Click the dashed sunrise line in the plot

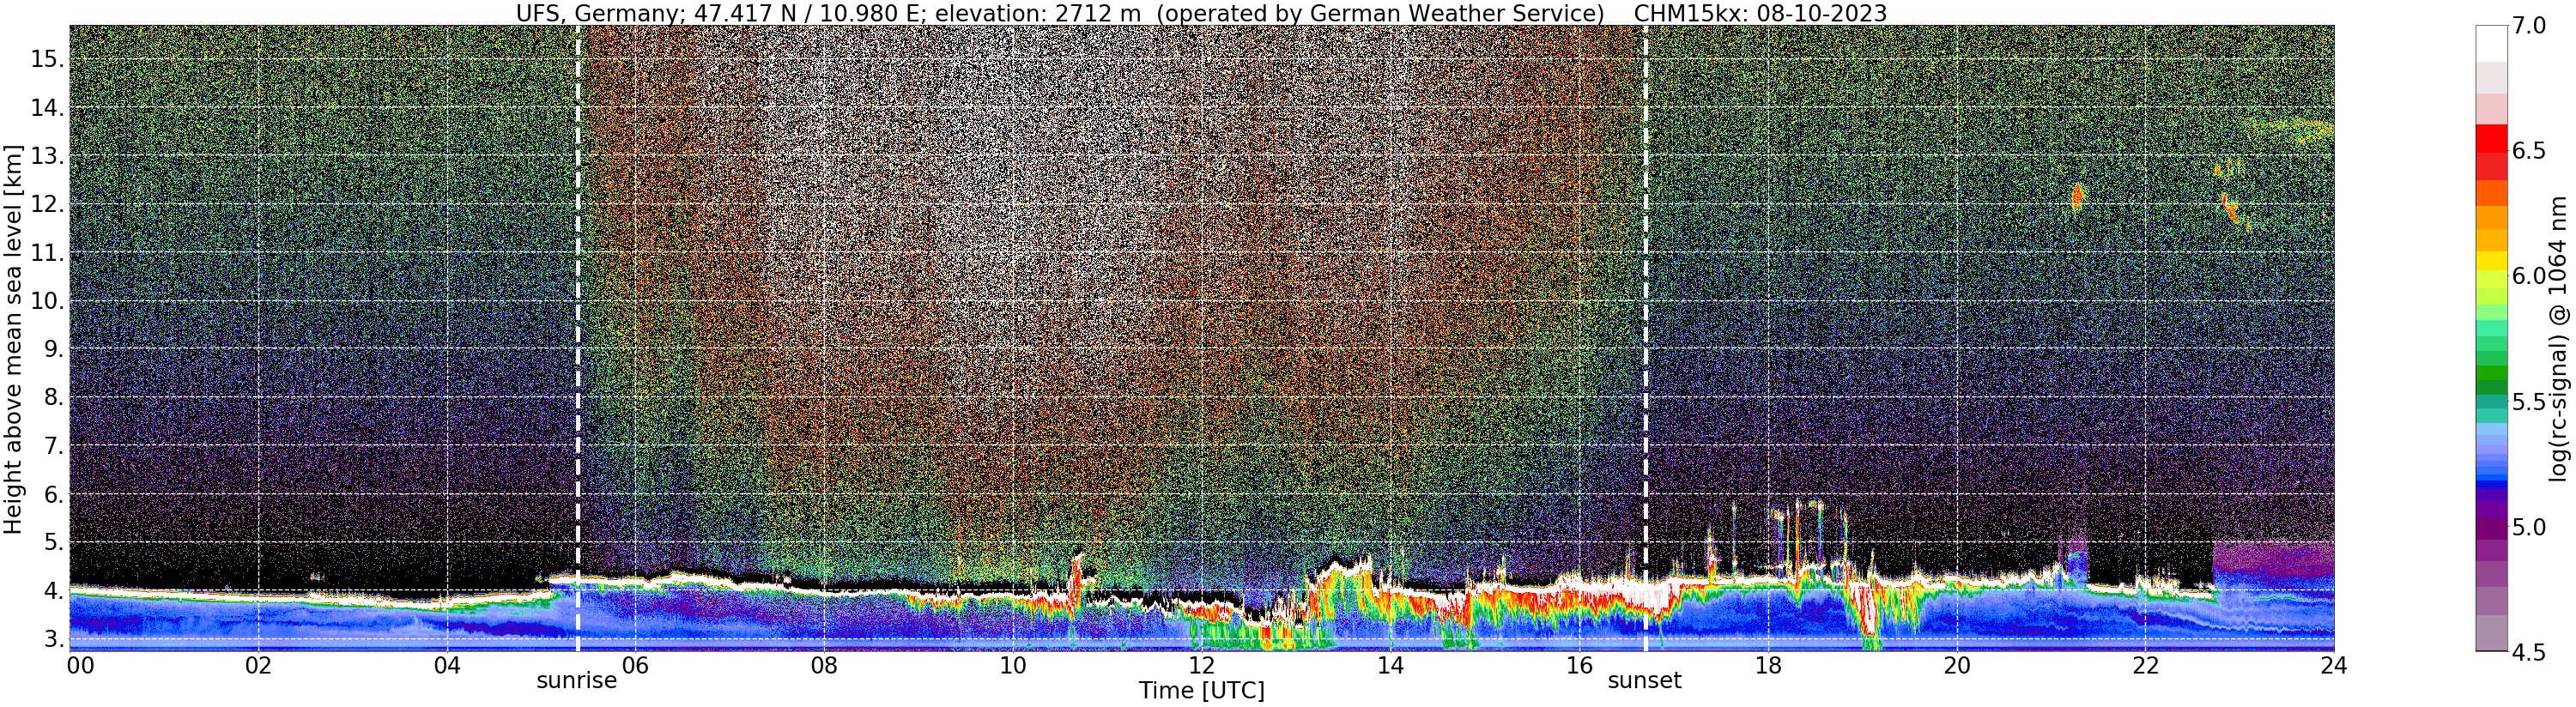[578, 338]
